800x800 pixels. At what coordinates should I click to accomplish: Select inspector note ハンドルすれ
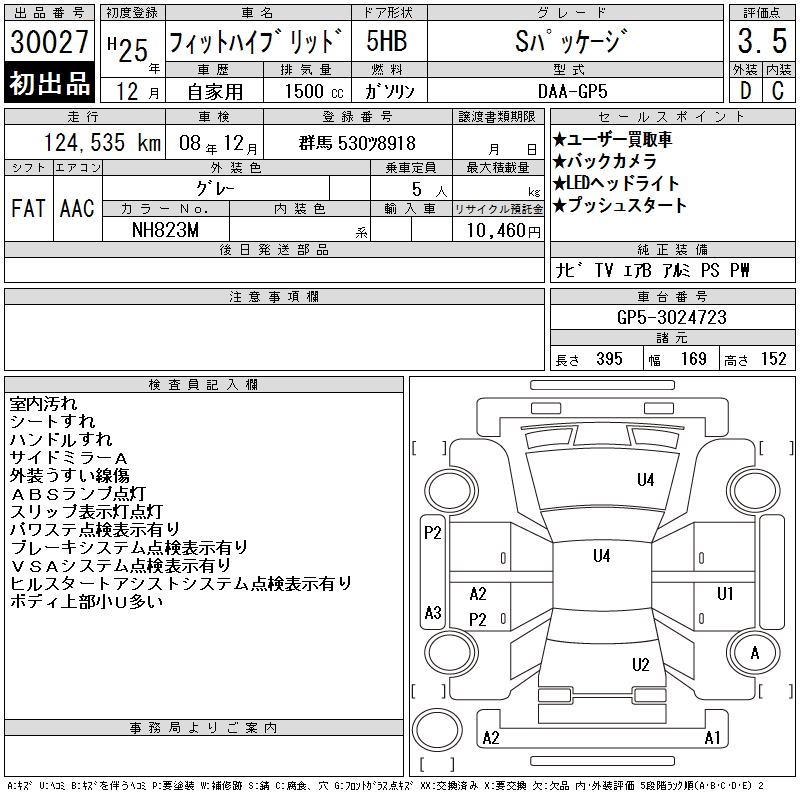tap(61, 439)
